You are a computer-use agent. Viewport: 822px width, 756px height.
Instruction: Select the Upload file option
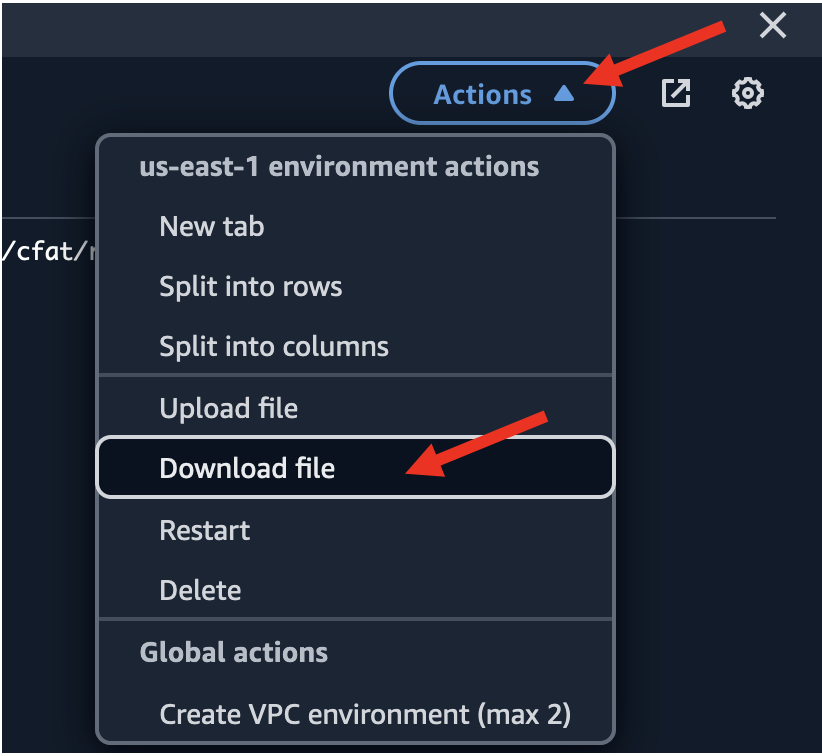[229, 408]
